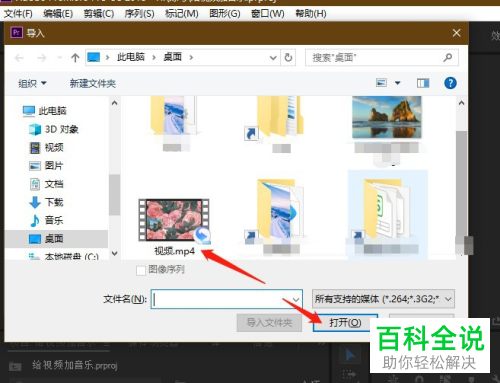Image resolution: width=500 pixels, height=383 pixels.
Task: Select the 视频.mp4 file thumbnail
Action: pyautogui.click(x=174, y=220)
